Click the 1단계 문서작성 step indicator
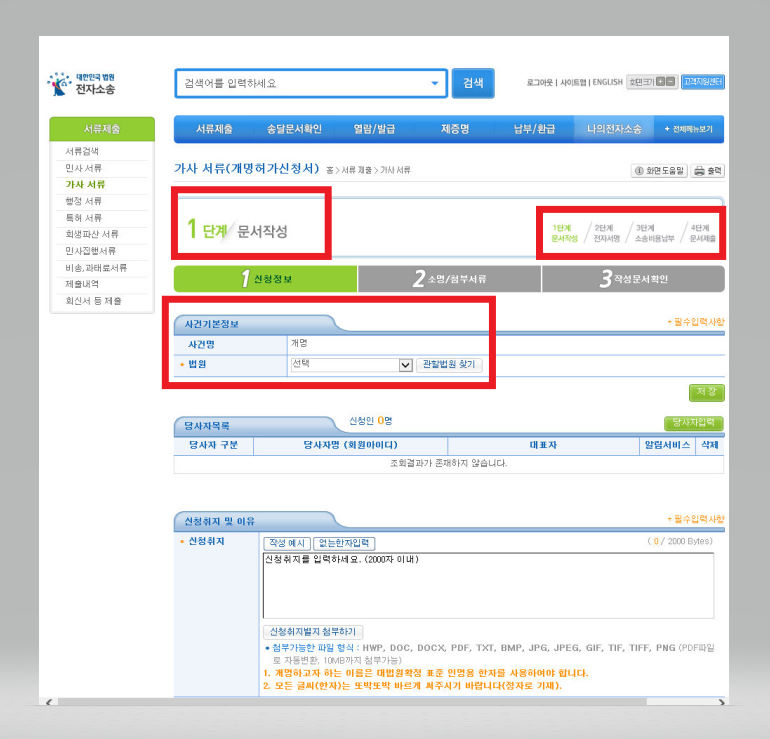Image resolution: width=770 pixels, height=739 pixels. [x=564, y=233]
